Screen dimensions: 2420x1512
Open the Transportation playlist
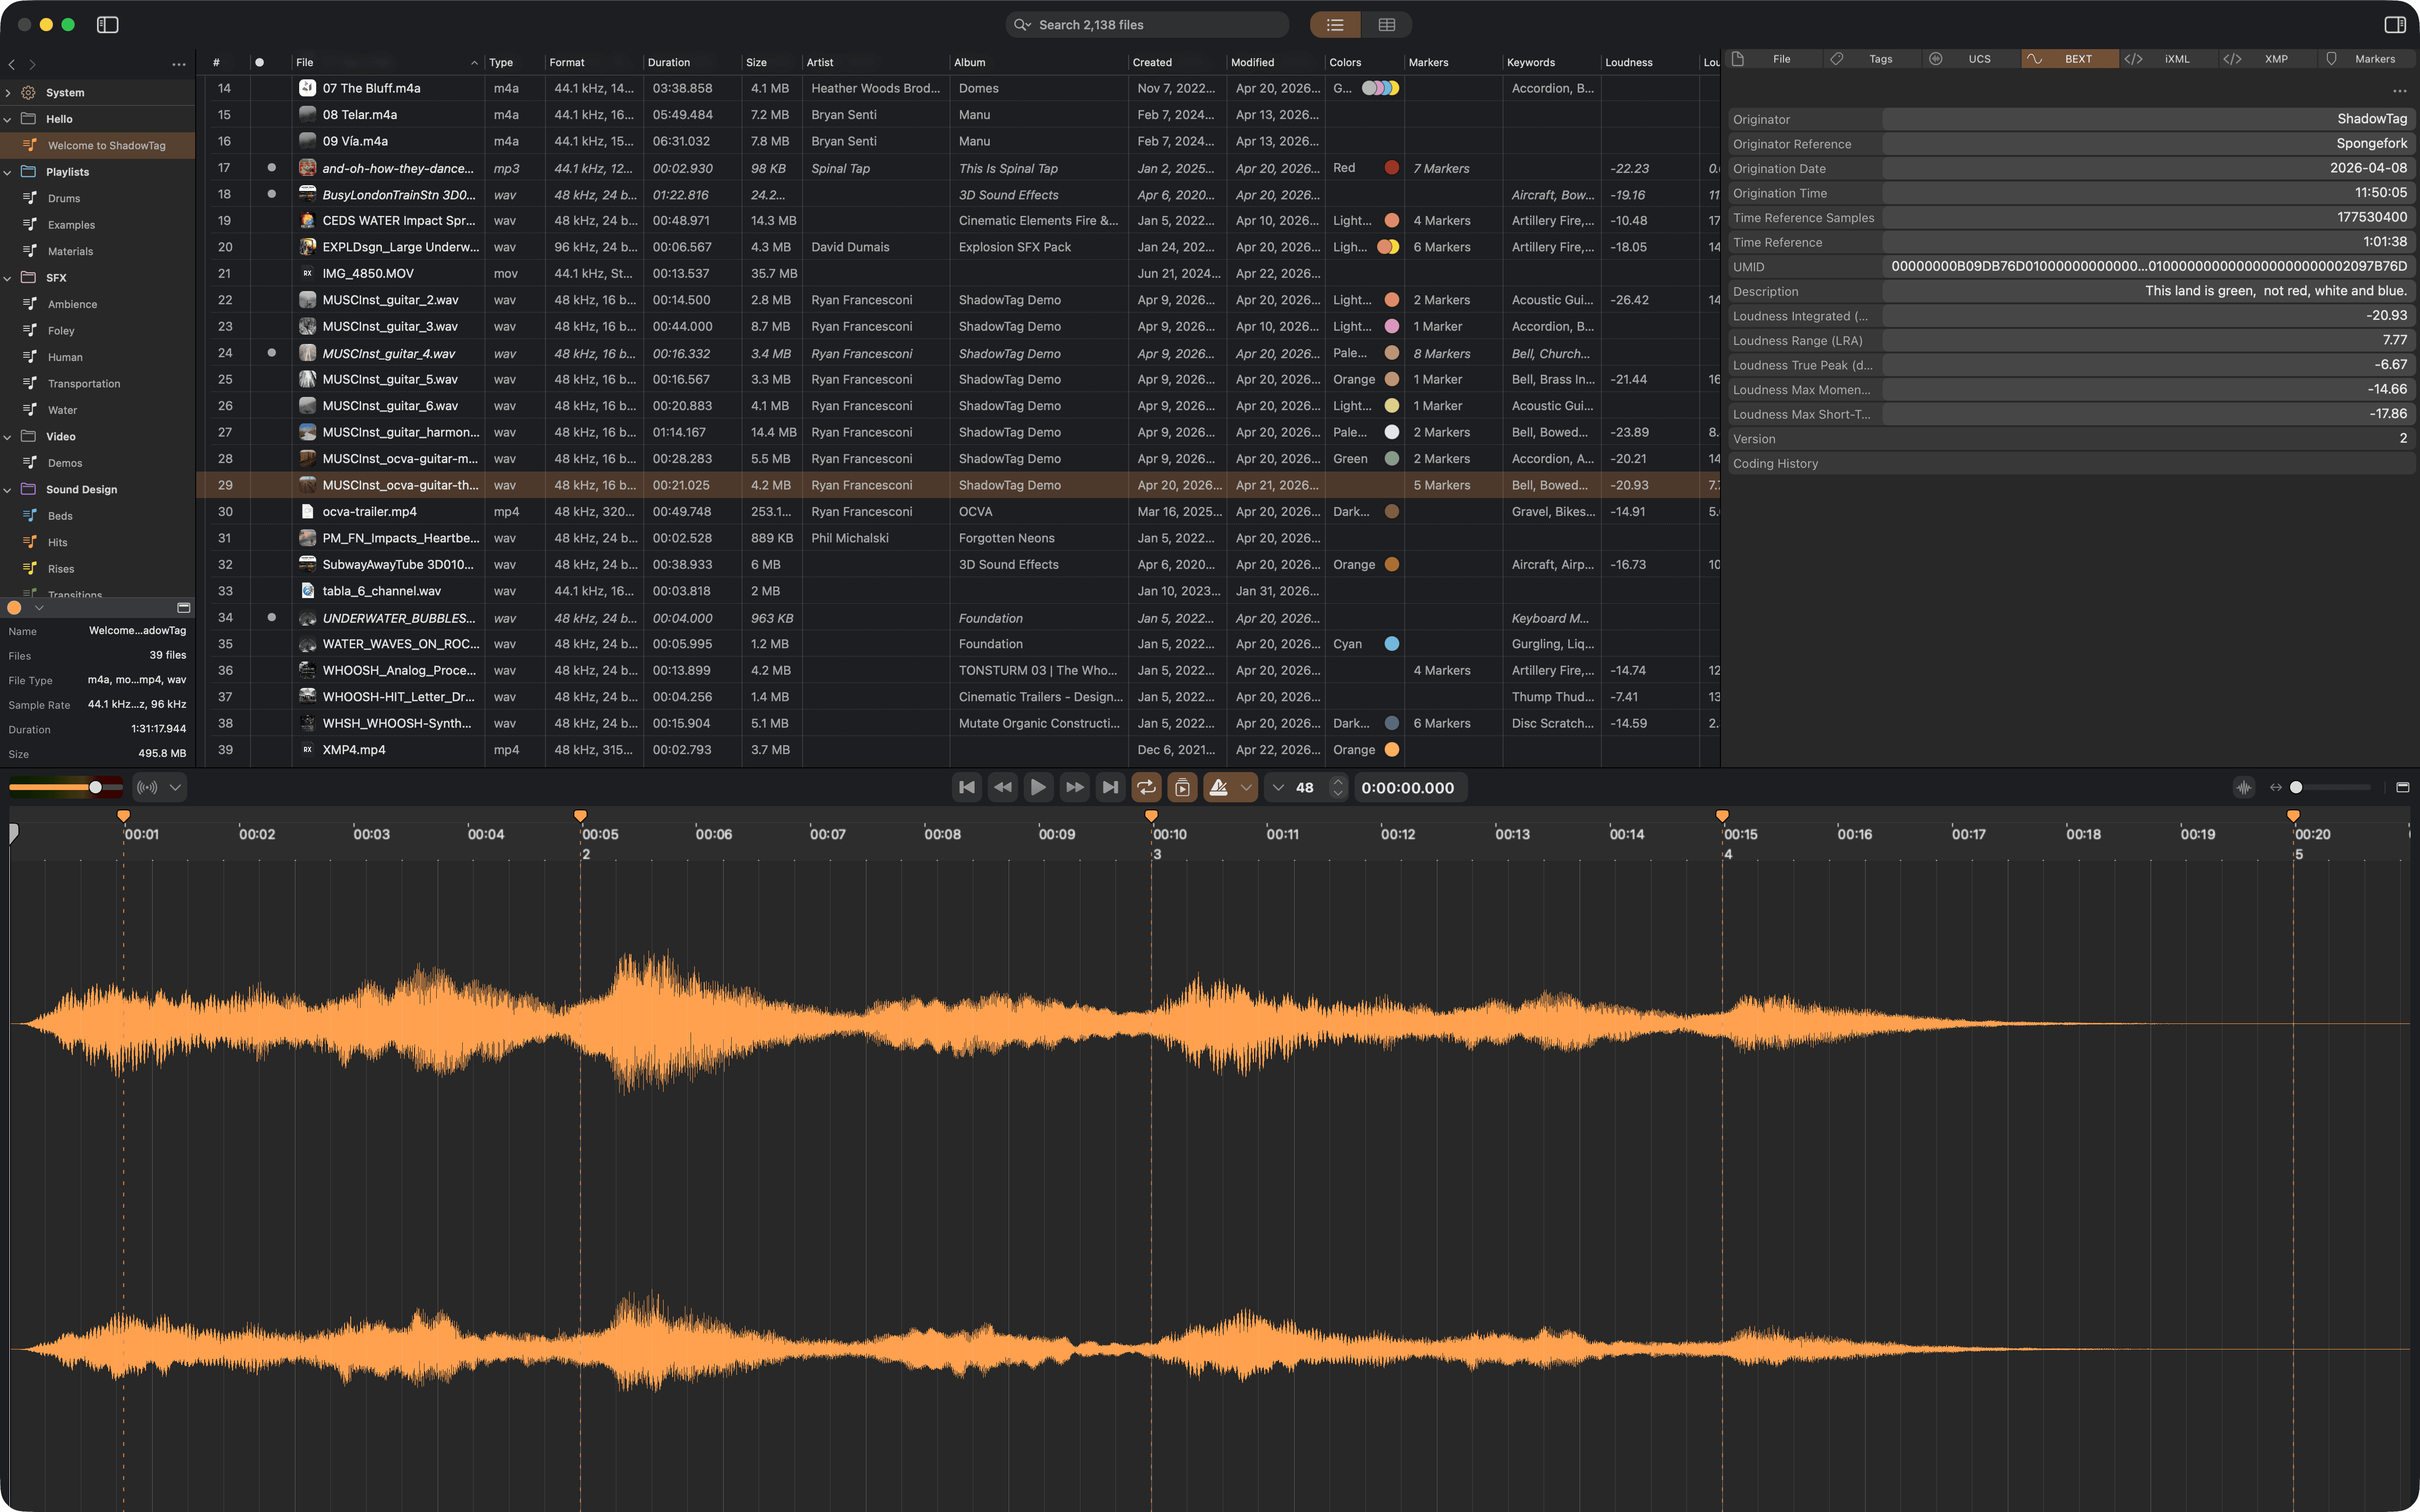click(84, 384)
